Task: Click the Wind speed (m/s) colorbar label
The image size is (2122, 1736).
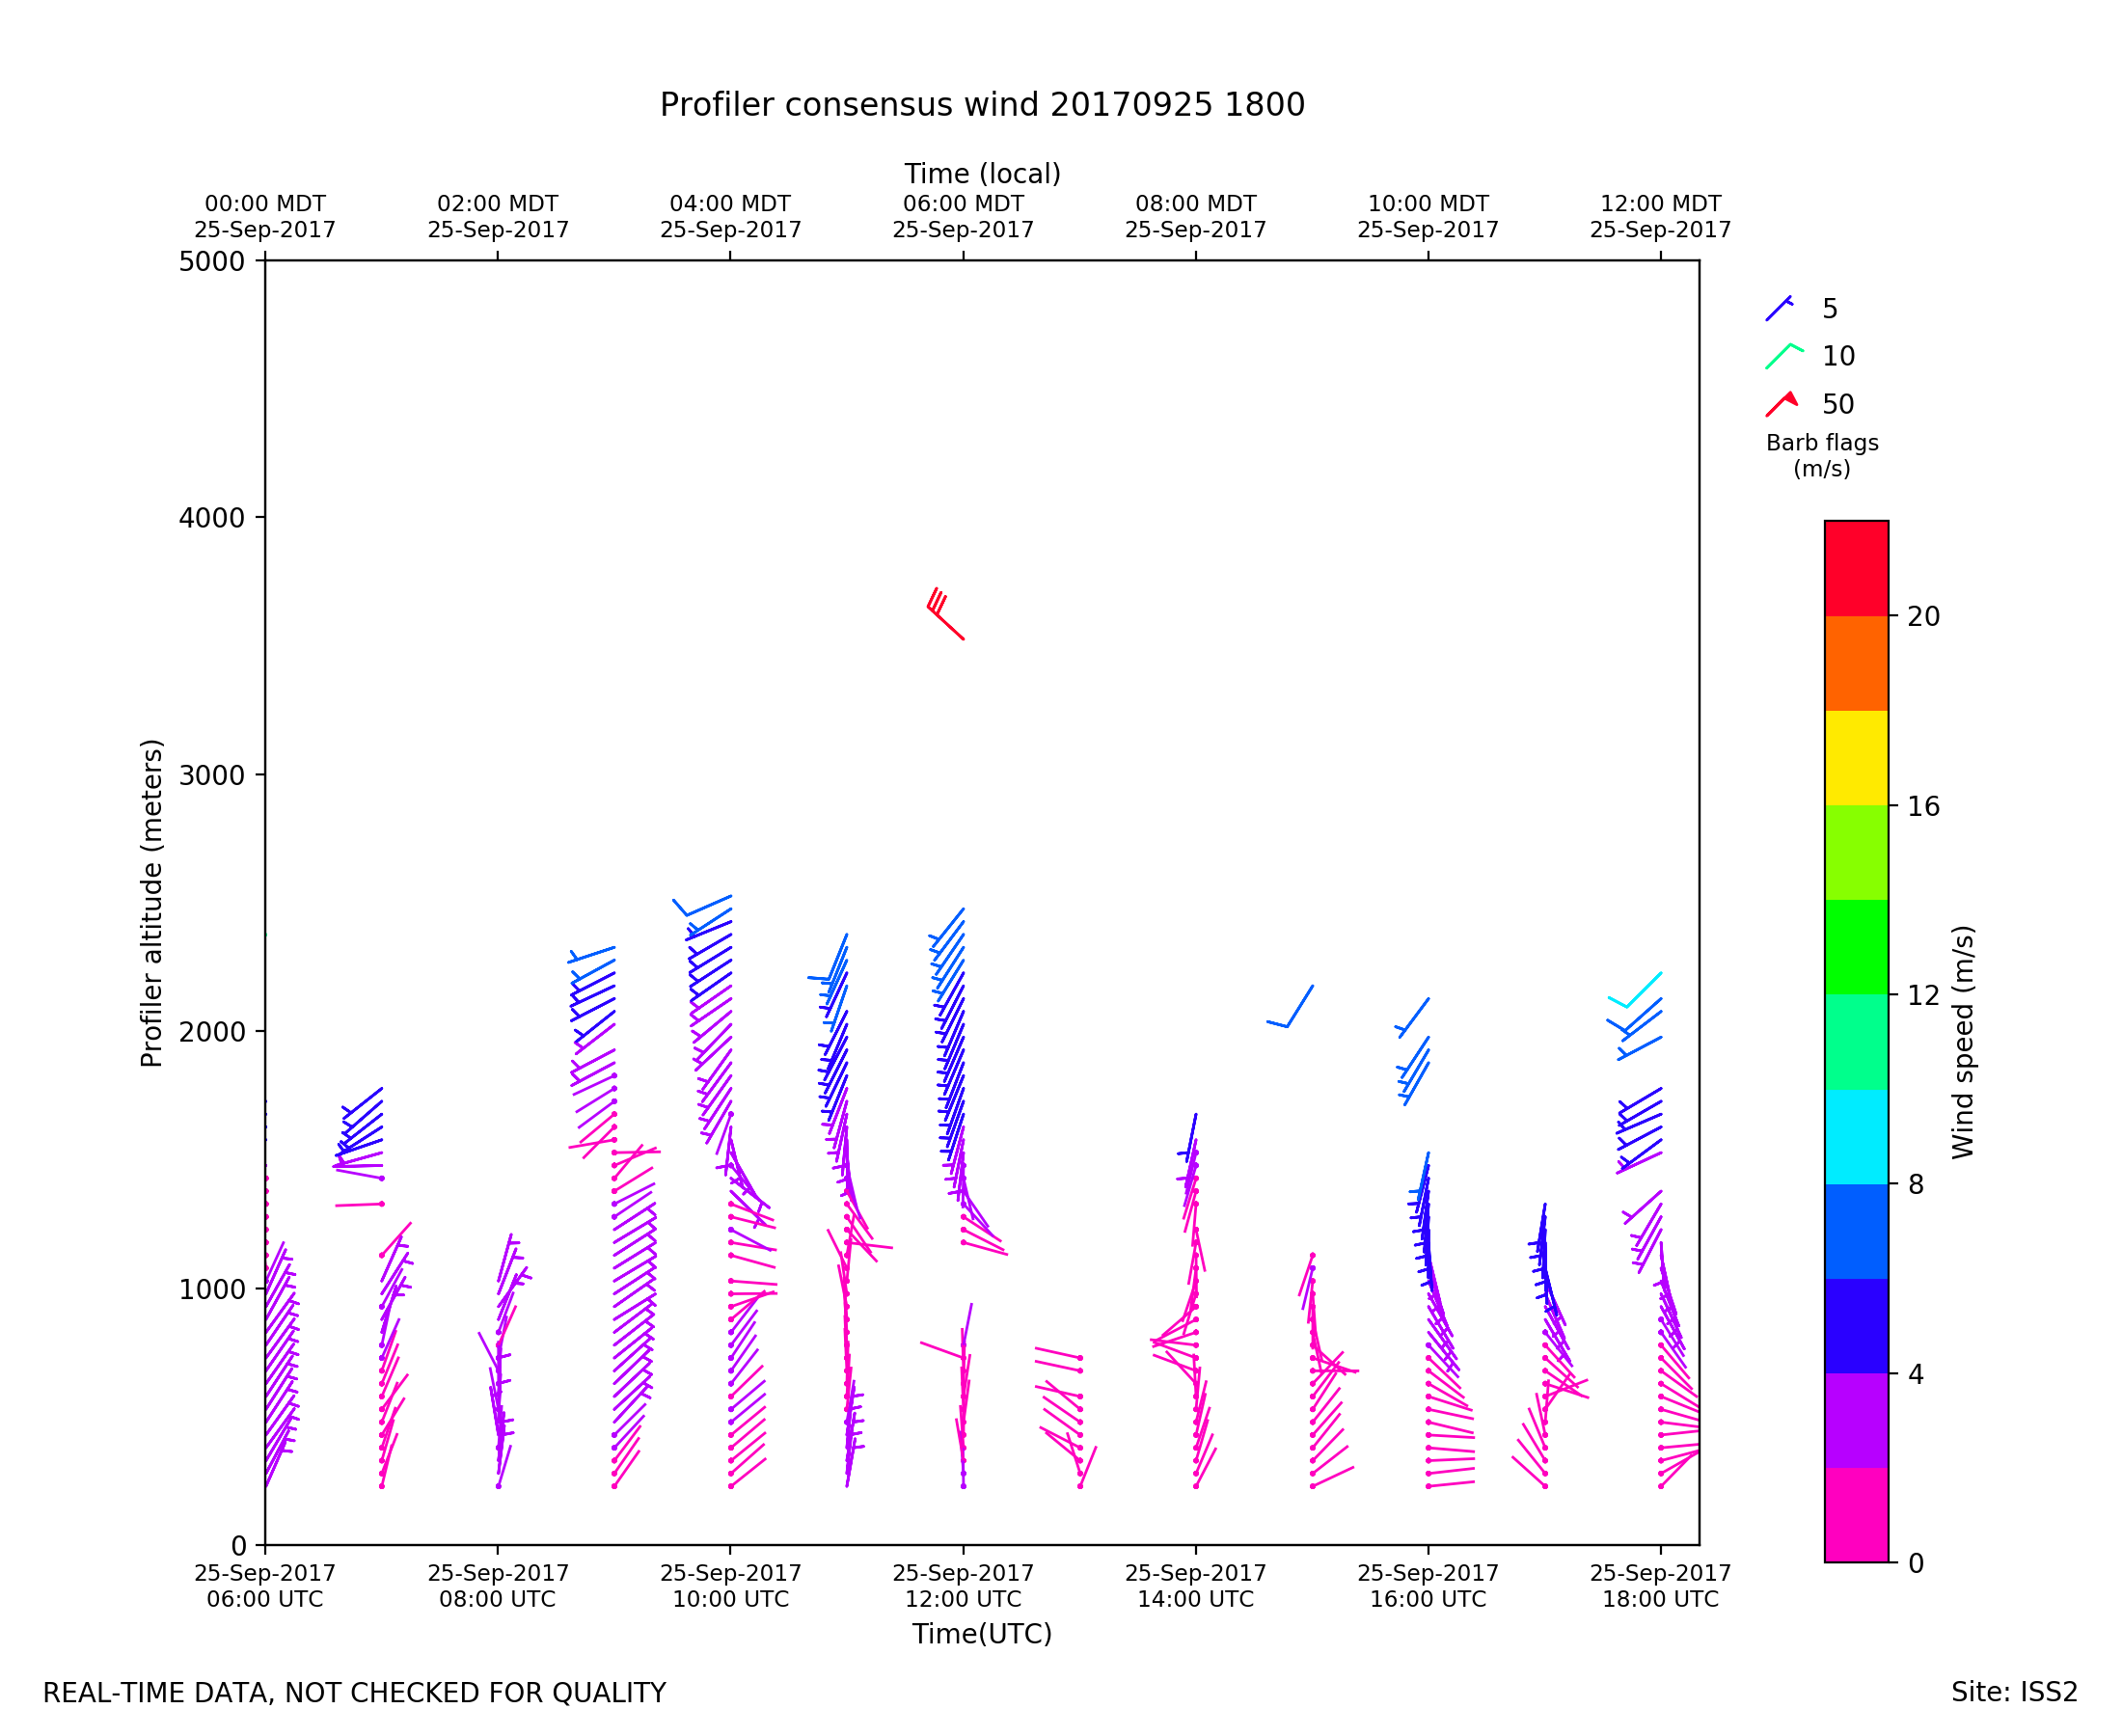Action: pyautogui.click(x=1963, y=1042)
